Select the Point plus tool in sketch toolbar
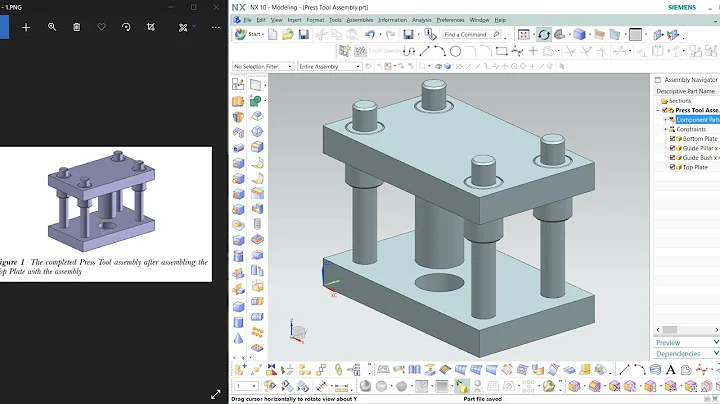720x404 pixels. point(533,51)
